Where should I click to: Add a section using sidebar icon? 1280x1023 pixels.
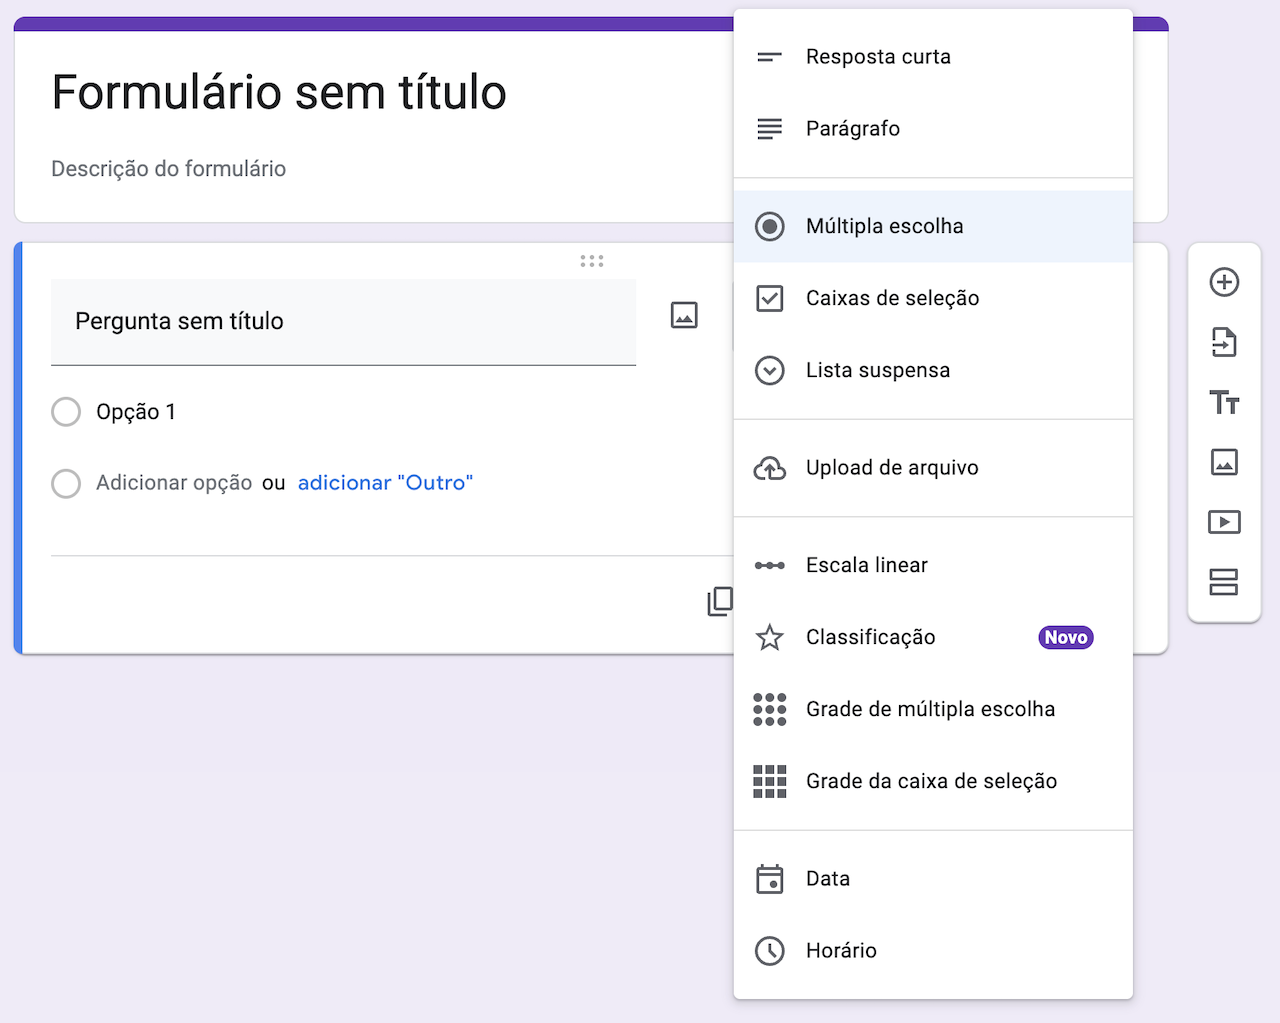[x=1224, y=582]
